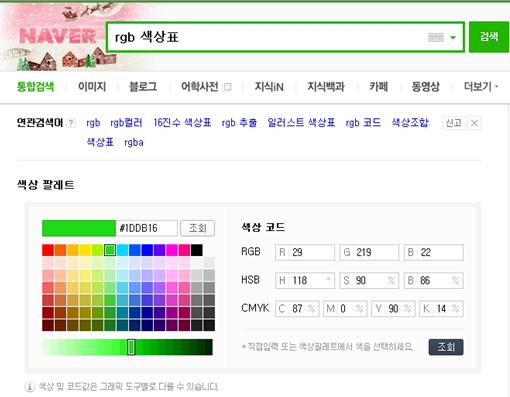Pick the selected green swatch in top row

pos(110,250)
